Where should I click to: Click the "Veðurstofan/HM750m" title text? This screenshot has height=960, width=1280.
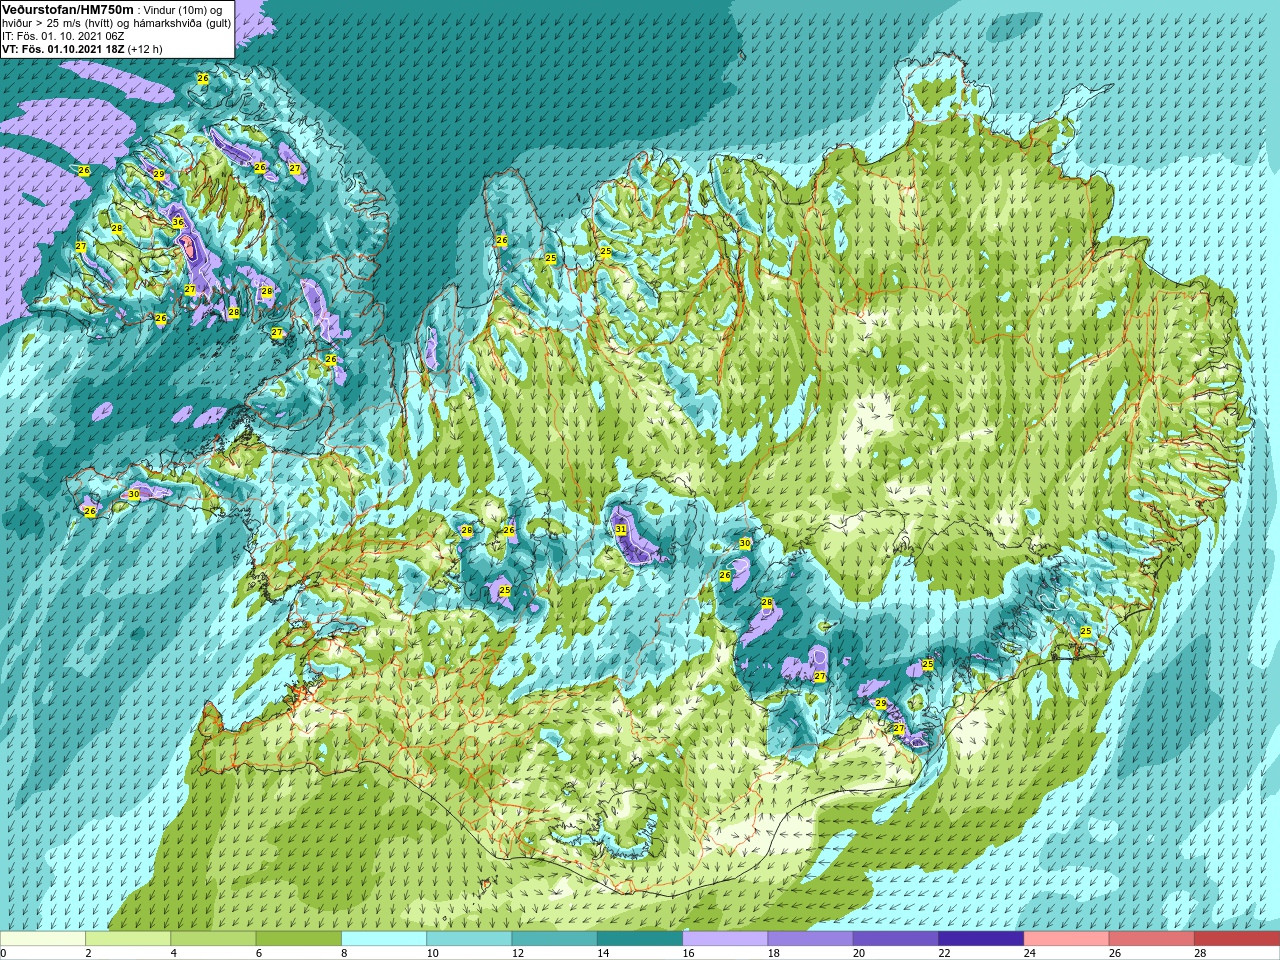pos(68,9)
